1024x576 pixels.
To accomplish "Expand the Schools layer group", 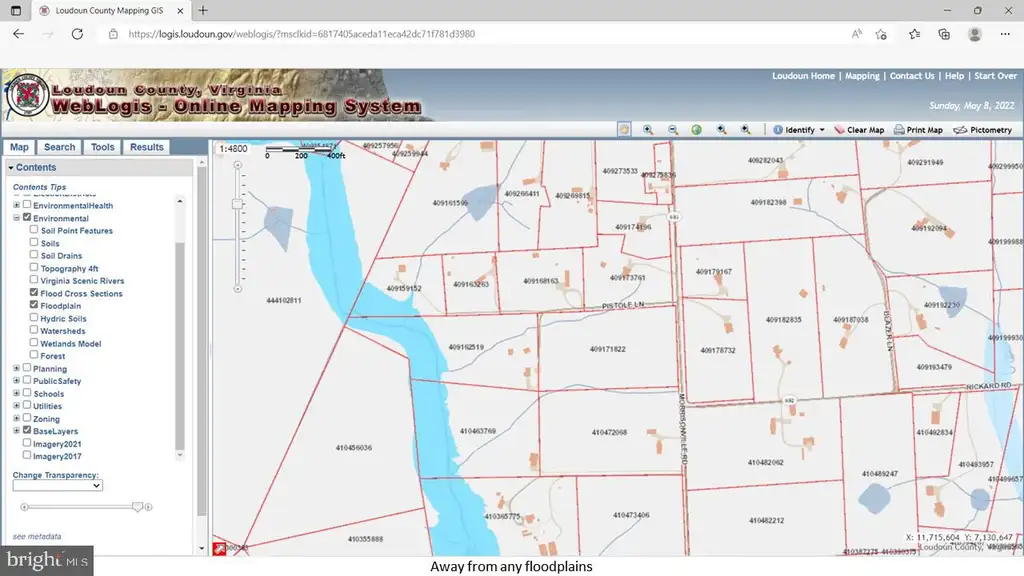I will point(16,393).
